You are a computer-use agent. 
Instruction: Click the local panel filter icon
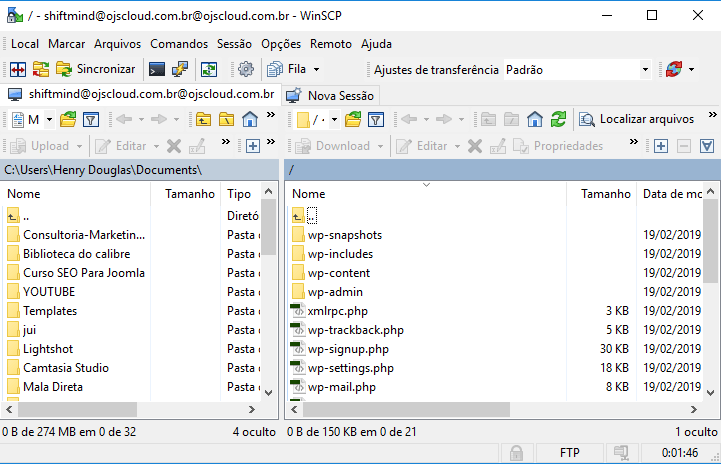coord(90,119)
